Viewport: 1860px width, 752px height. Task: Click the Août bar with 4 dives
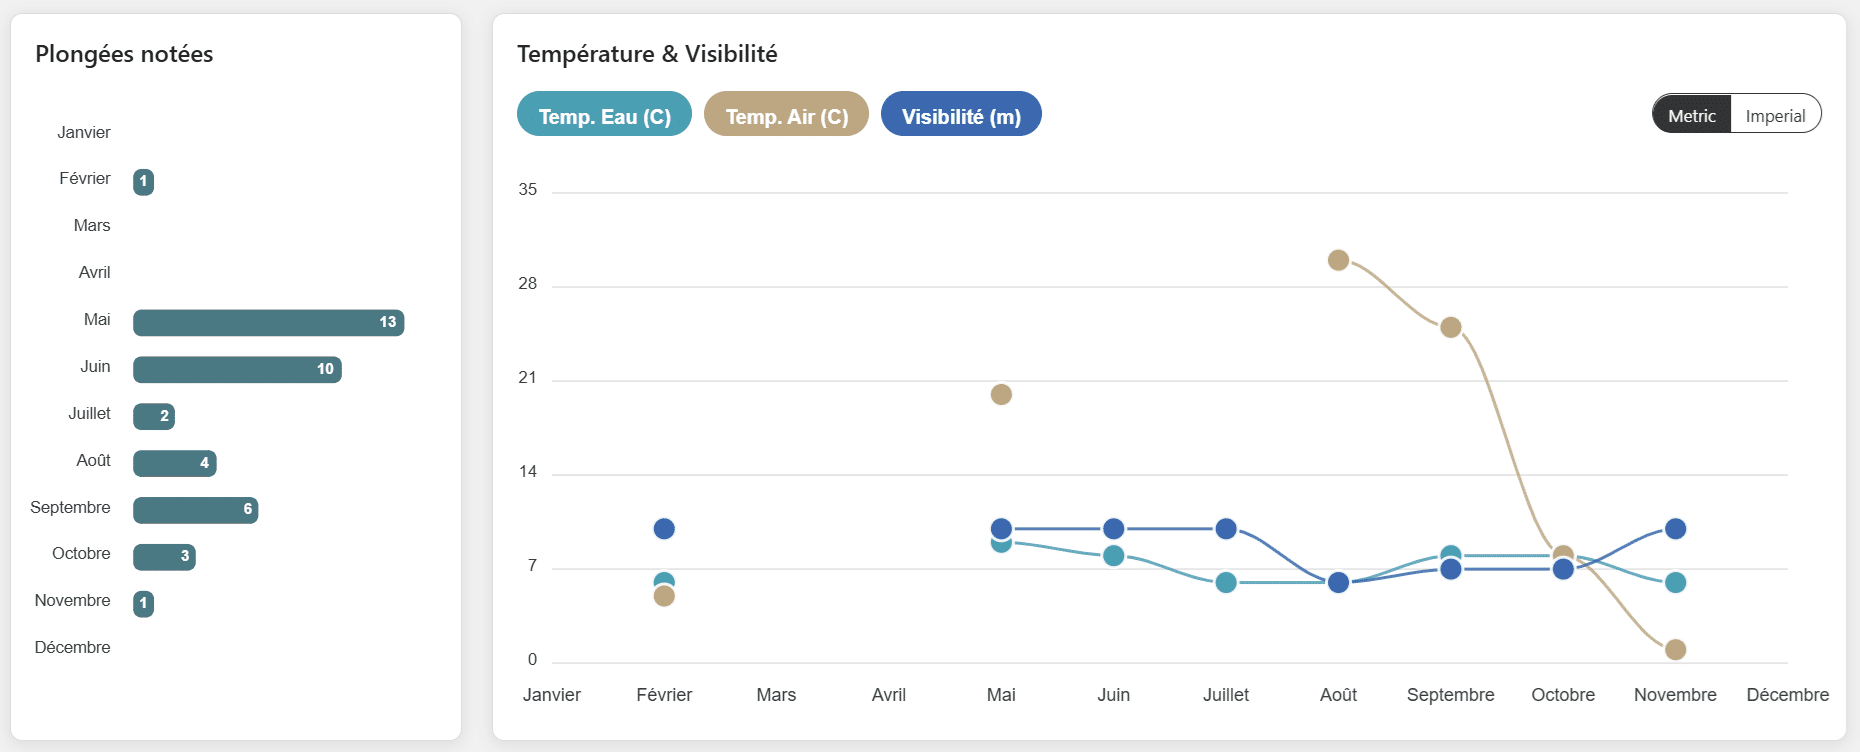click(x=174, y=463)
